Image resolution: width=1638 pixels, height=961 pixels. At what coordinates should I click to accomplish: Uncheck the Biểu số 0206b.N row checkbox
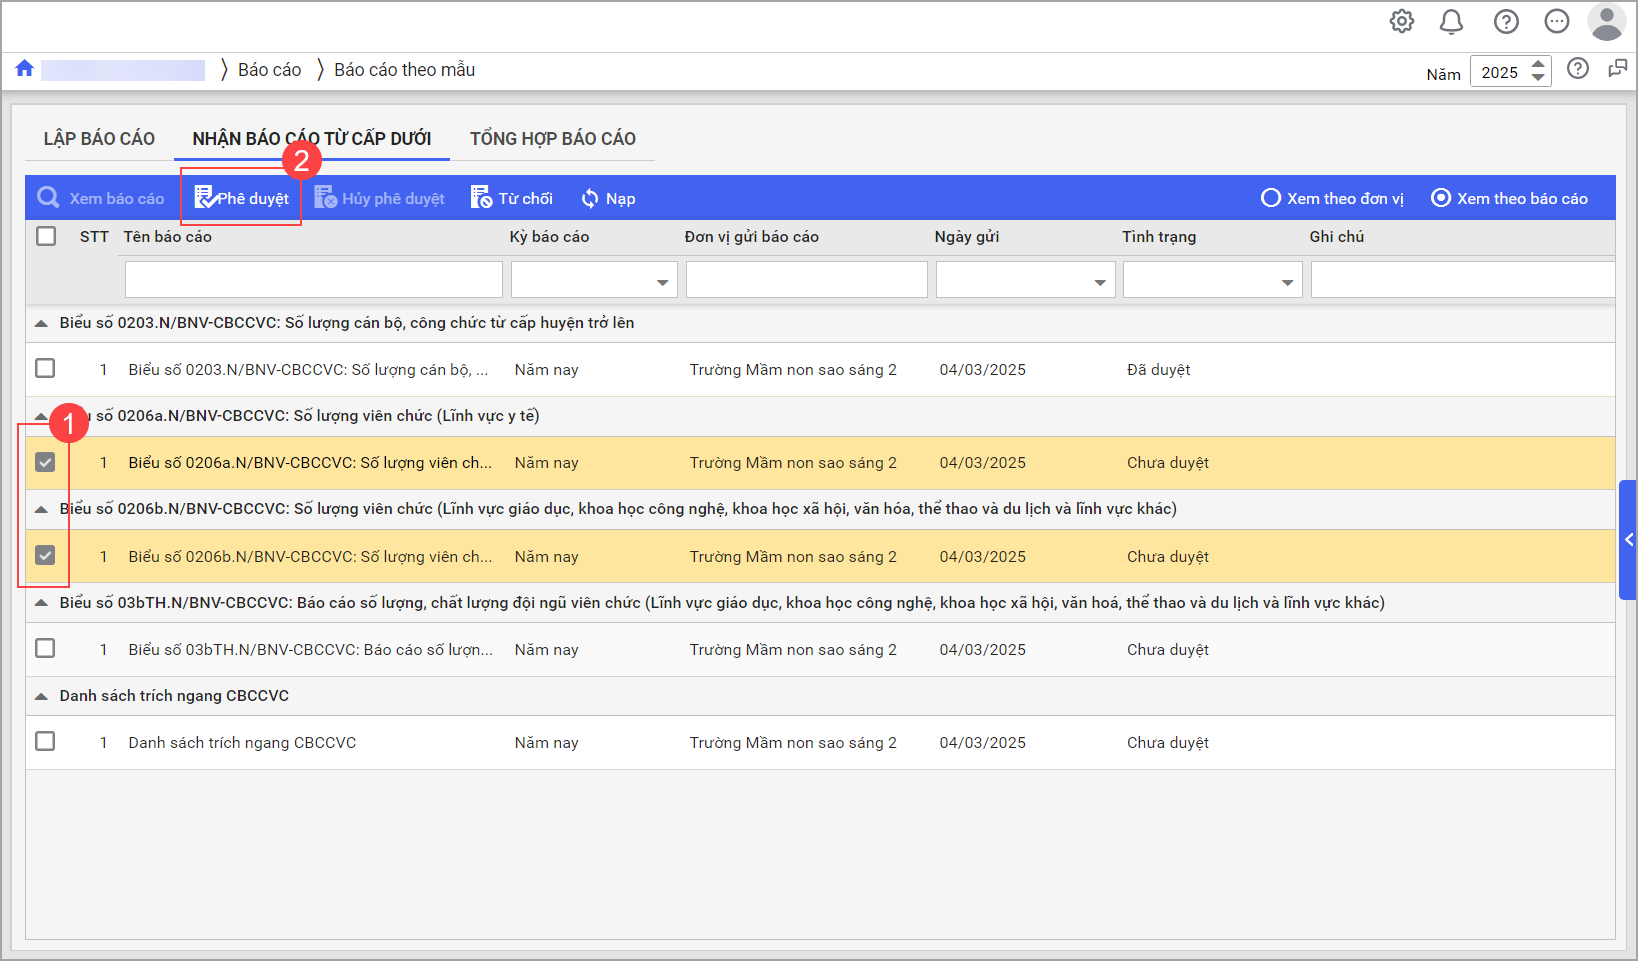45,555
